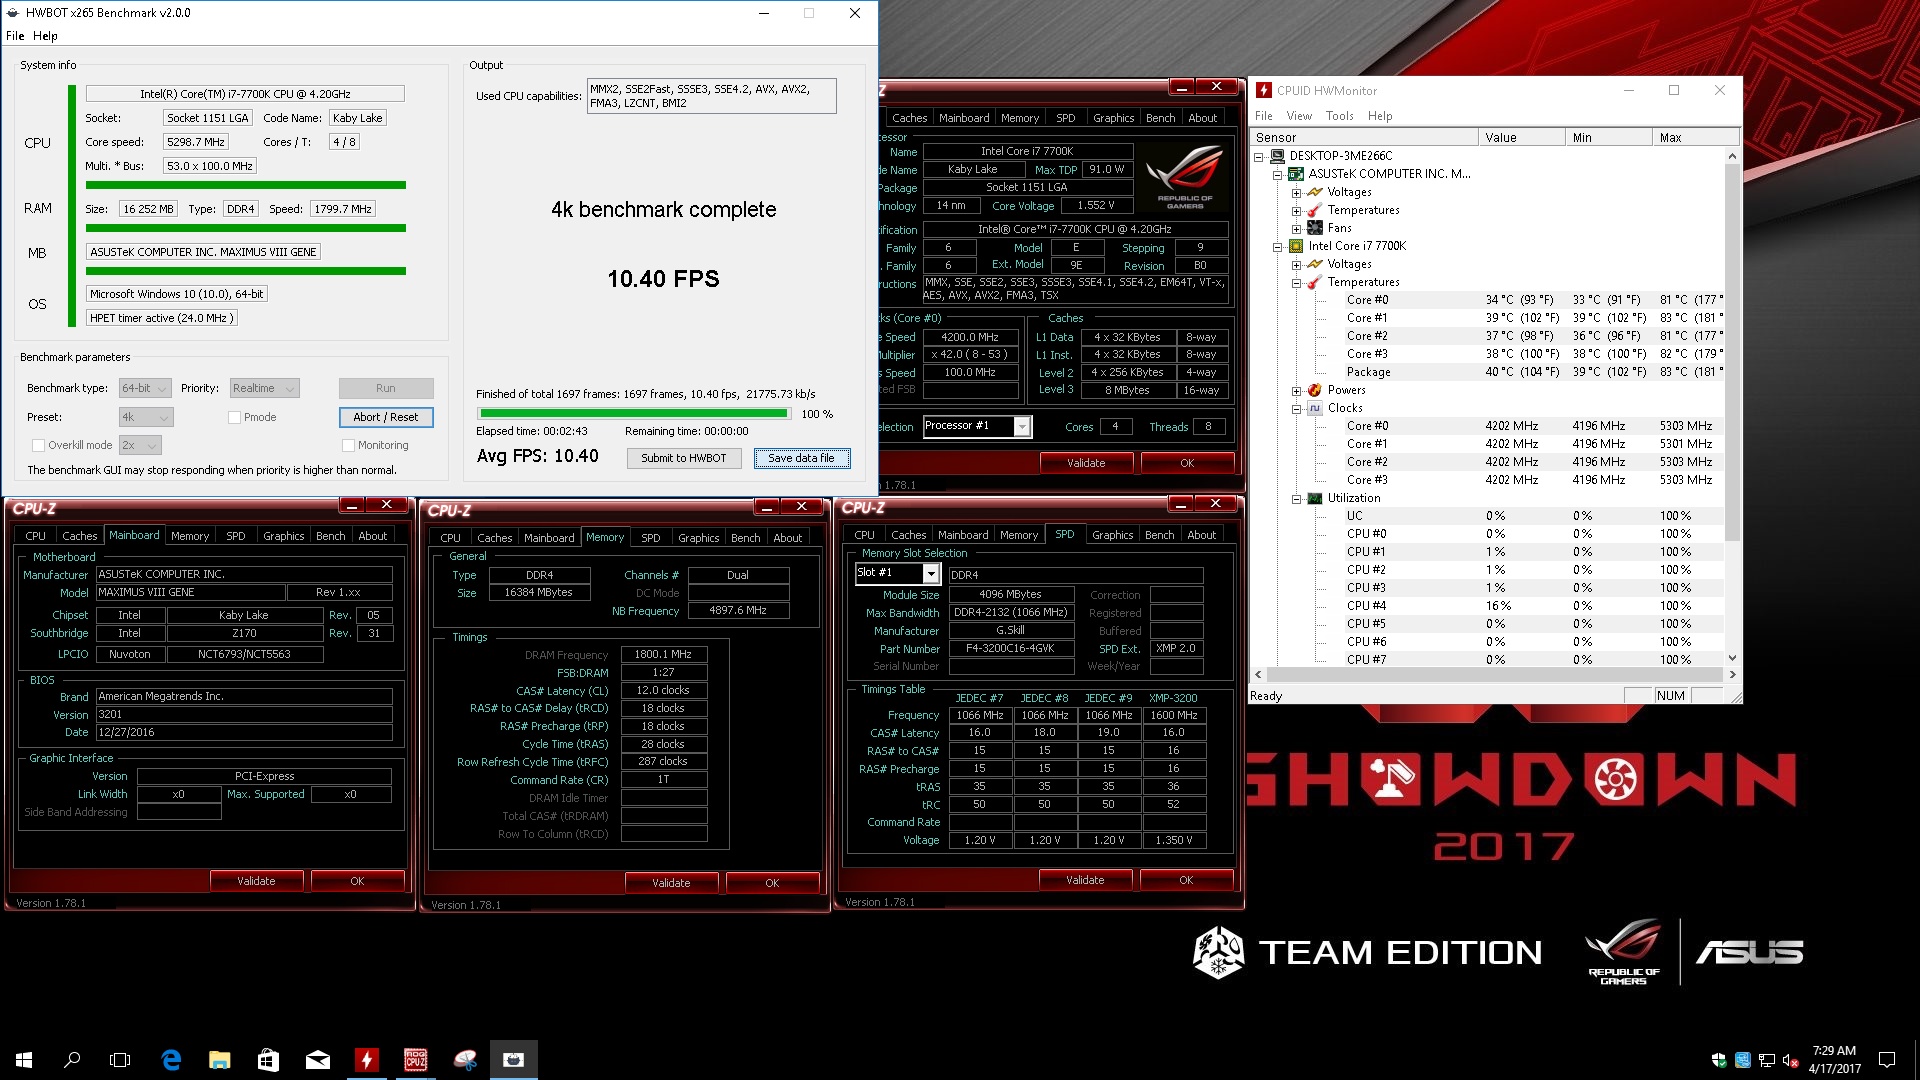This screenshot has width=1920, height=1080.
Task: Switch to Graphics tab in SPD CPU-Z window
Action: coord(1112,535)
